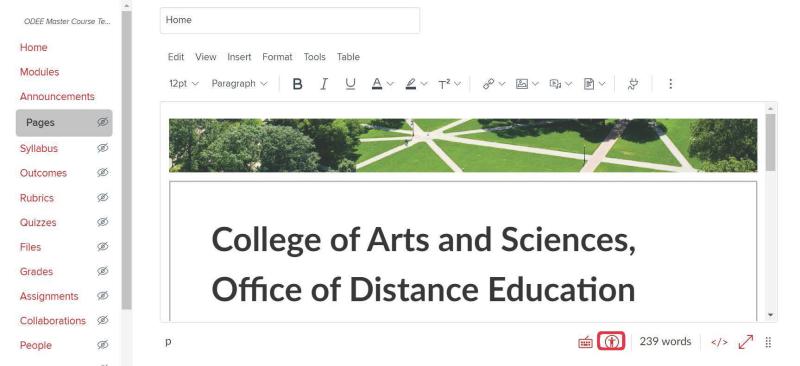The width and height of the screenshot is (800, 366).
Task: Open the Apps plug icon
Action: [x=633, y=84]
